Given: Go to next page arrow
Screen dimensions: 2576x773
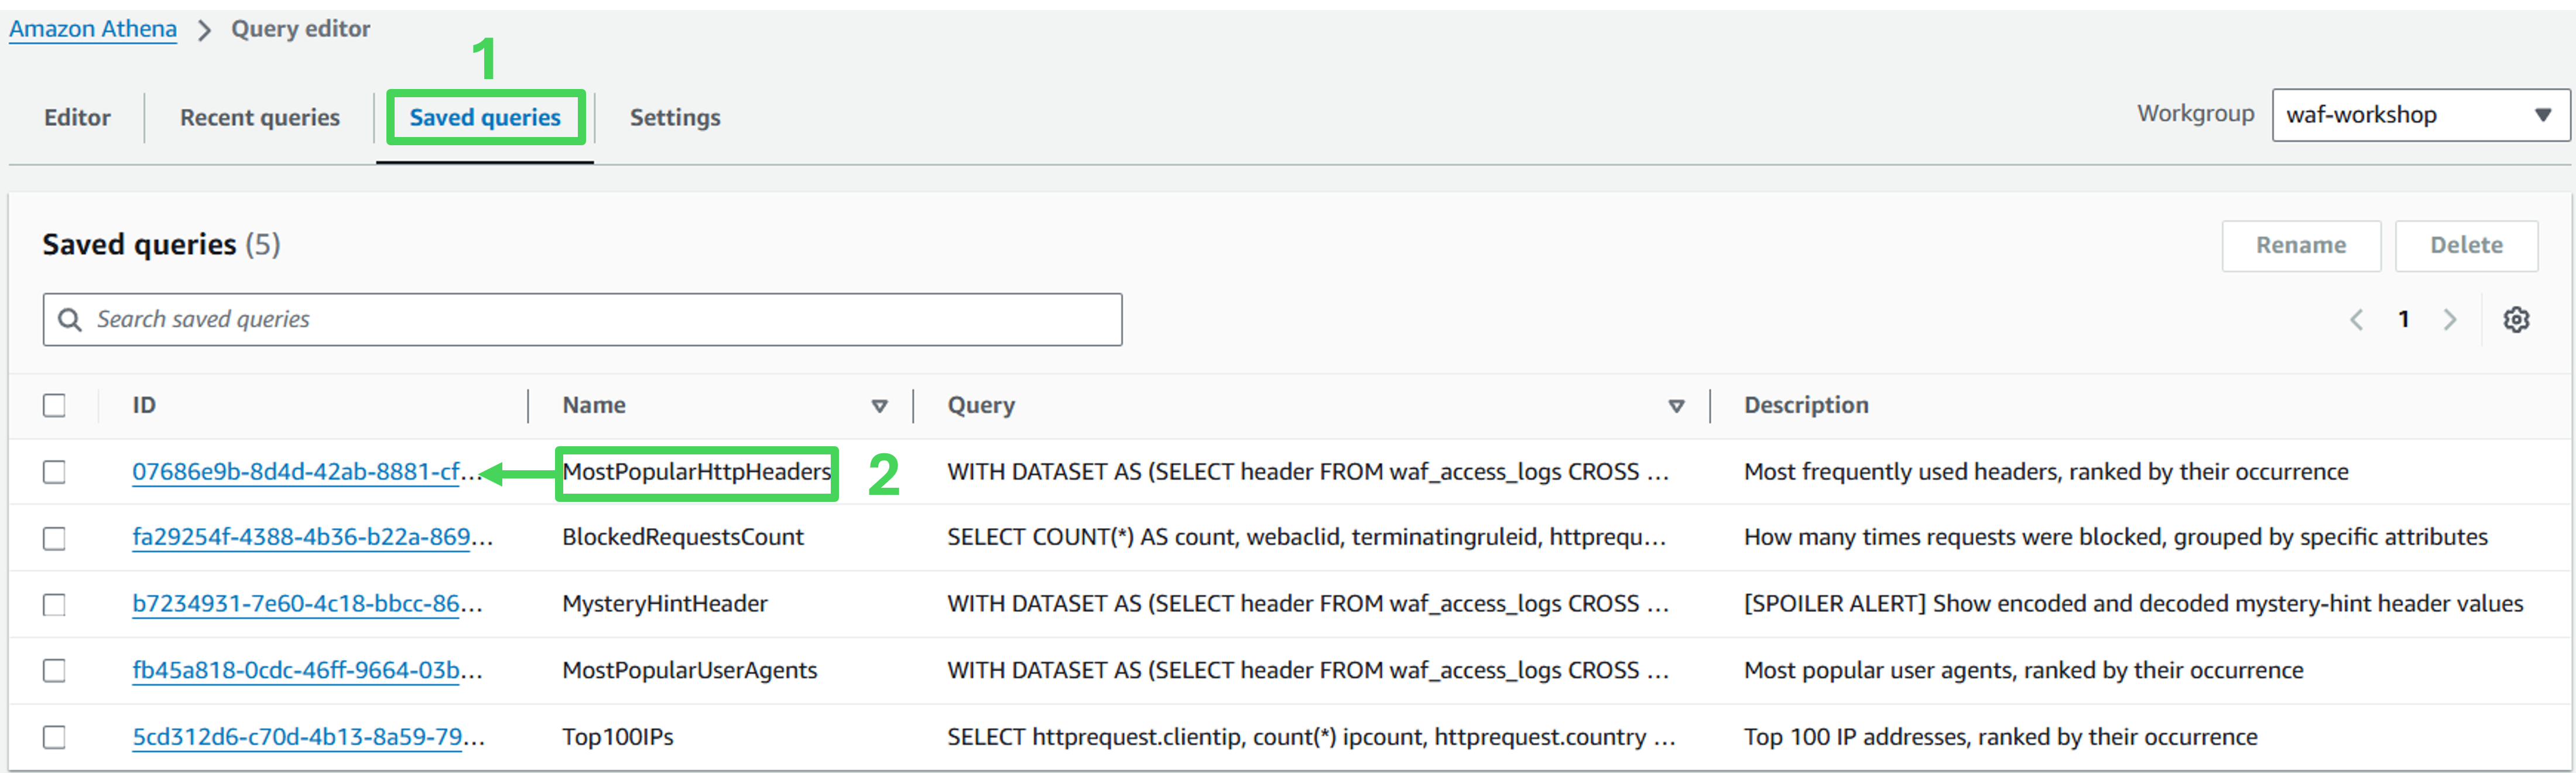Looking at the screenshot, I should 2450,319.
